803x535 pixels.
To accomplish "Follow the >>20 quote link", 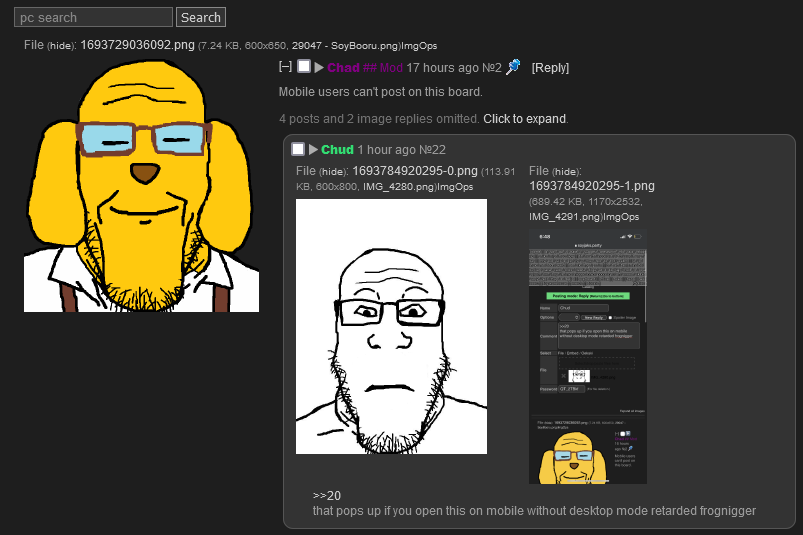I will [x=327, y=496].
